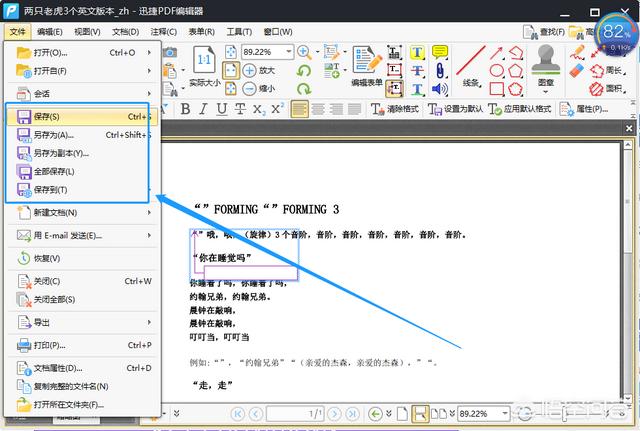Open the 窗口(W) menu
Screen dimensions: 640x431
pyautogui.click(x=278, y=31)
